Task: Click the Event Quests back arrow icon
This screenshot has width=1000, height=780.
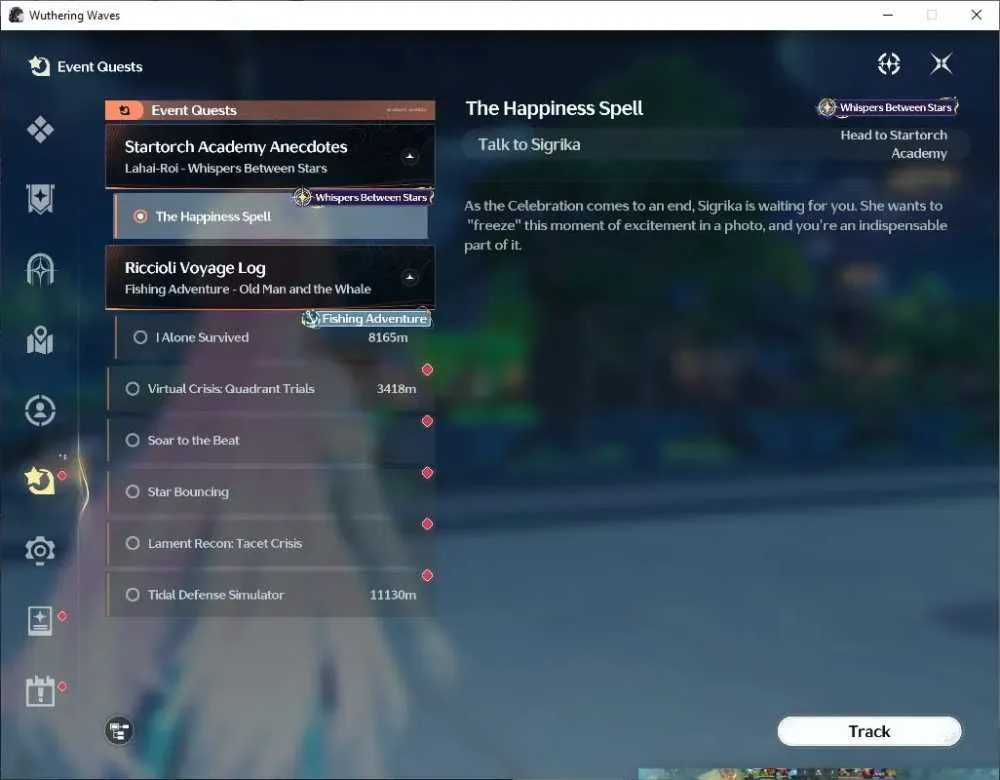Action: 40,66
